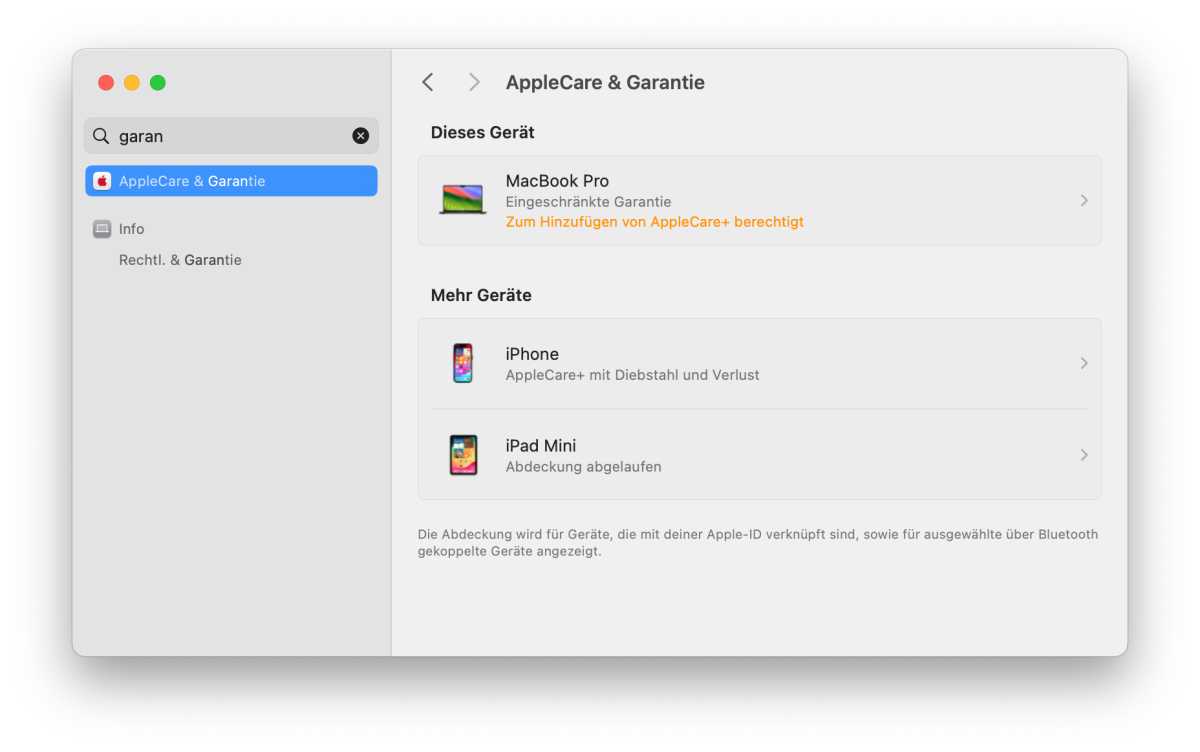This screenshot has width=1200, height=752.
Task: Click the red AppleCare sidebar icon
Action: [x=102, y=181]
